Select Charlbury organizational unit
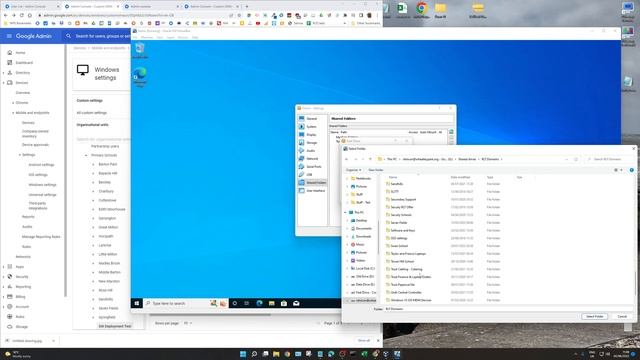 106,191
